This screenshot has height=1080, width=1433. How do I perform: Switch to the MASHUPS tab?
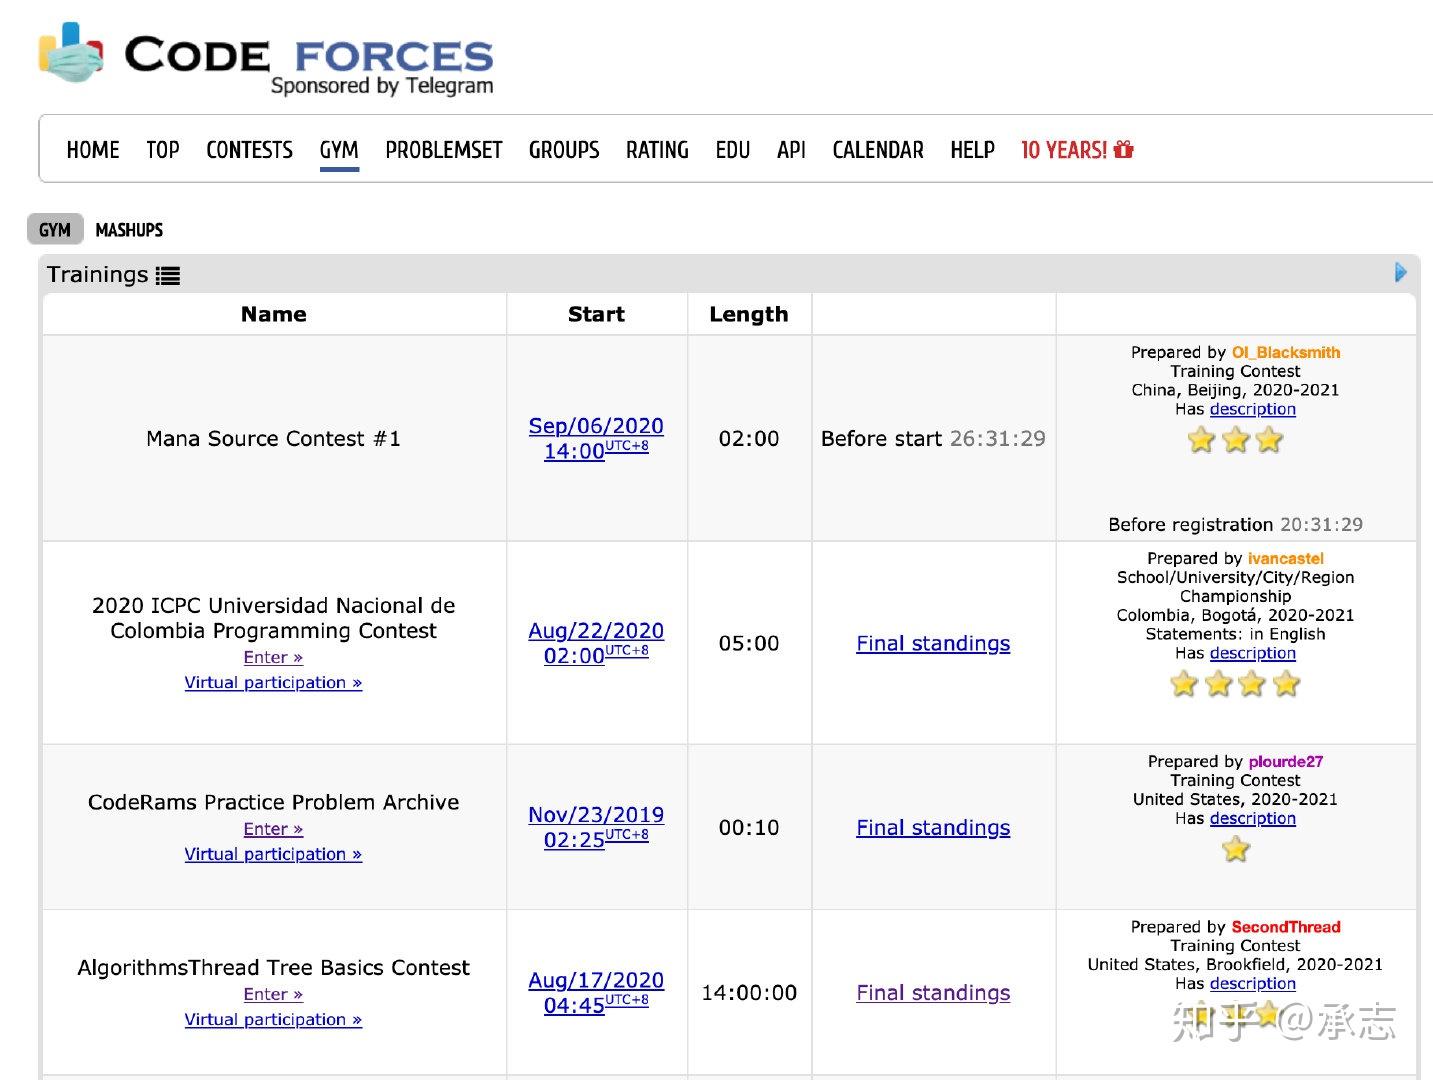[129, 229]
